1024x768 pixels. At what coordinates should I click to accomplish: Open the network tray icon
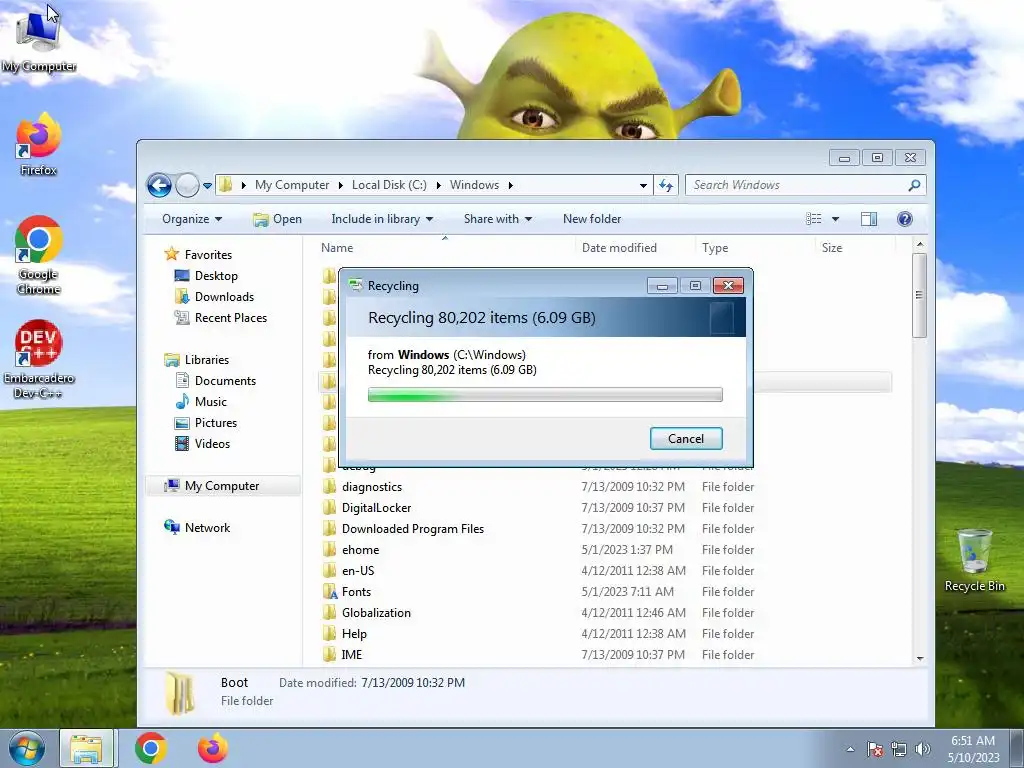click(899, 749)
